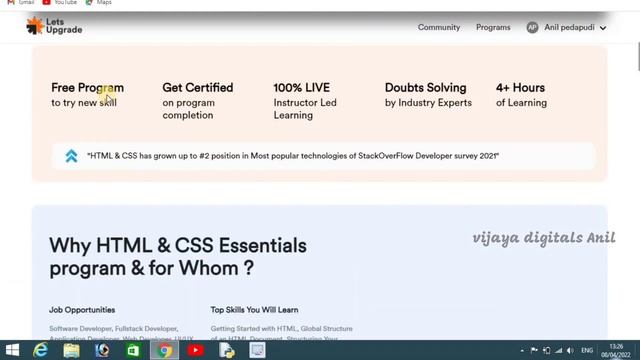
Task: Open the YouTube app taskbar icon
Action: point(196,350)
